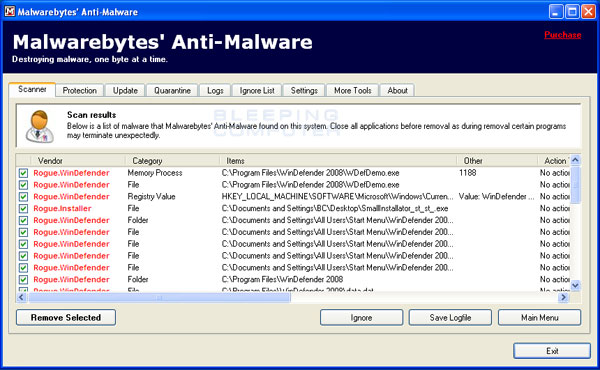Select the Rogue.Installer vendor entry
This screenshot has height=370, width=600.
click(x=62, y=209)
